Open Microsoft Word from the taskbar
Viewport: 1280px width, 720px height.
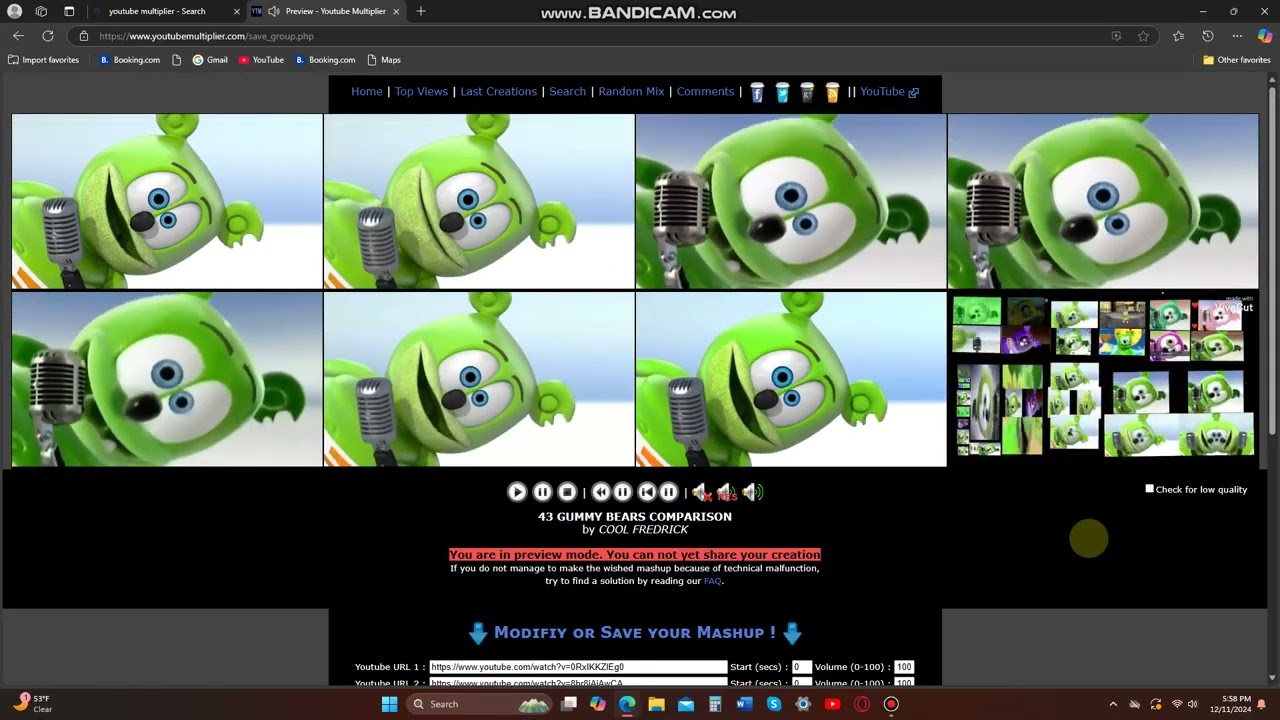tap(744, 704)
